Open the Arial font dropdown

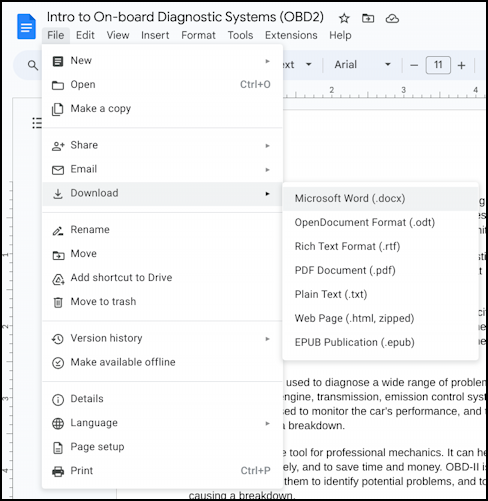point(362,64)
